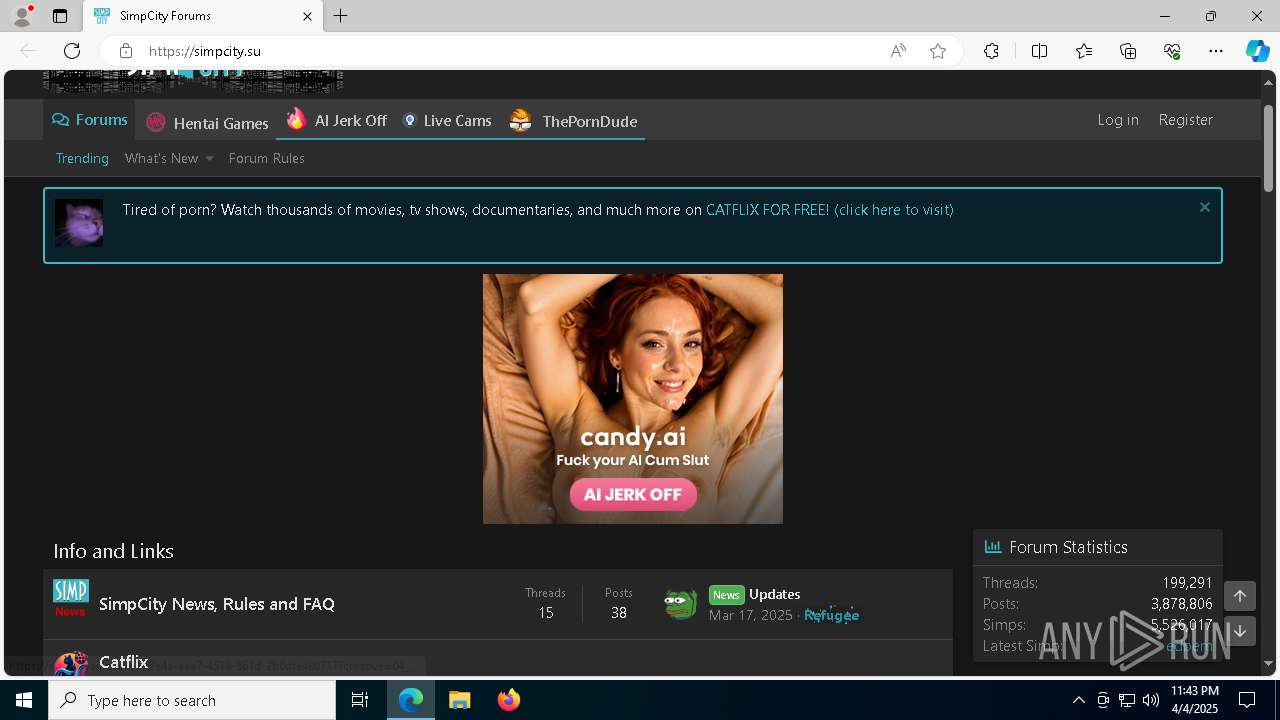Image resolution: width=1280 pixels, height=720 pixels.
Task: Open the What's New link
Action: click(161, 158)
